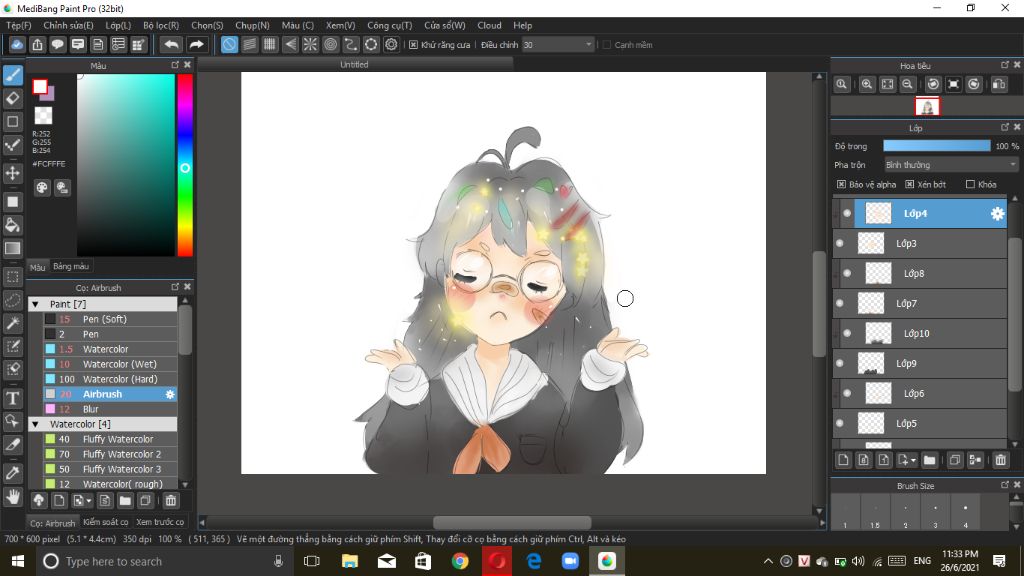Open Pha trộn blend mode dropdown

pyautogui.click(x=951, y=165)
